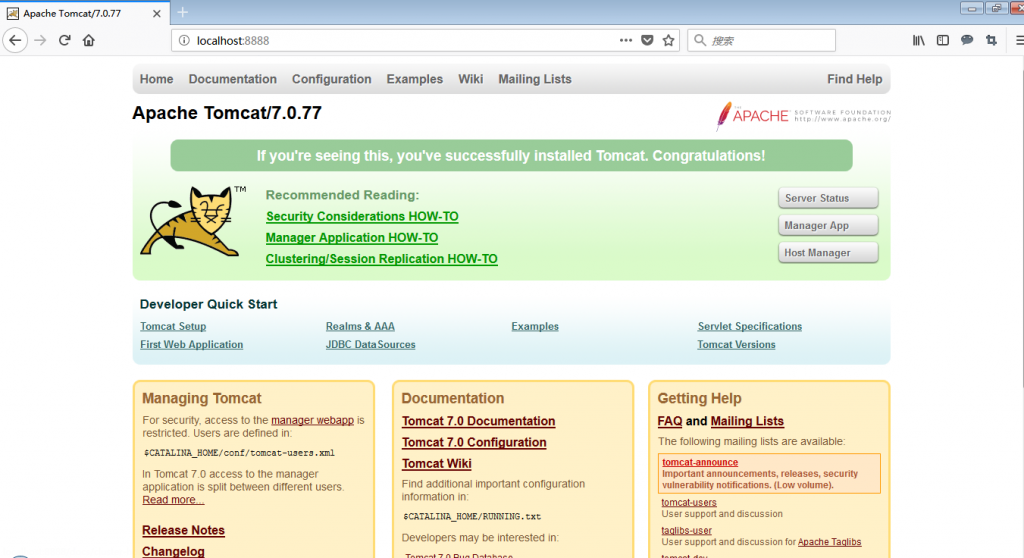Go back using the browser back arrow

click(x=15, y=41)
